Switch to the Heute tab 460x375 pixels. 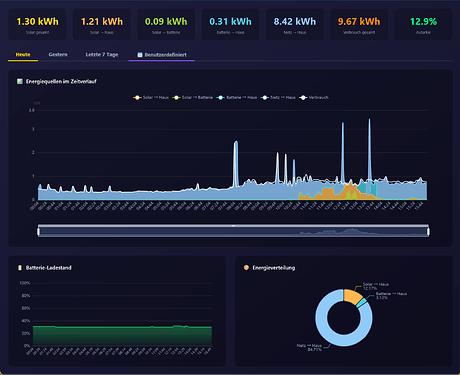pyautogui.click(x=23, y=55)
